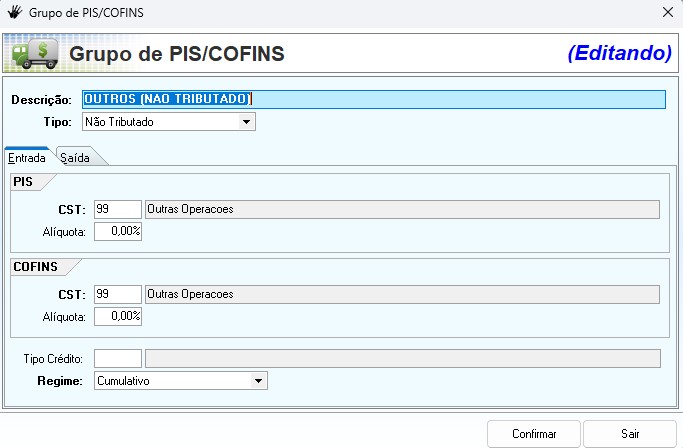
Task: Click the Sair button
Action: click(630, 434)
